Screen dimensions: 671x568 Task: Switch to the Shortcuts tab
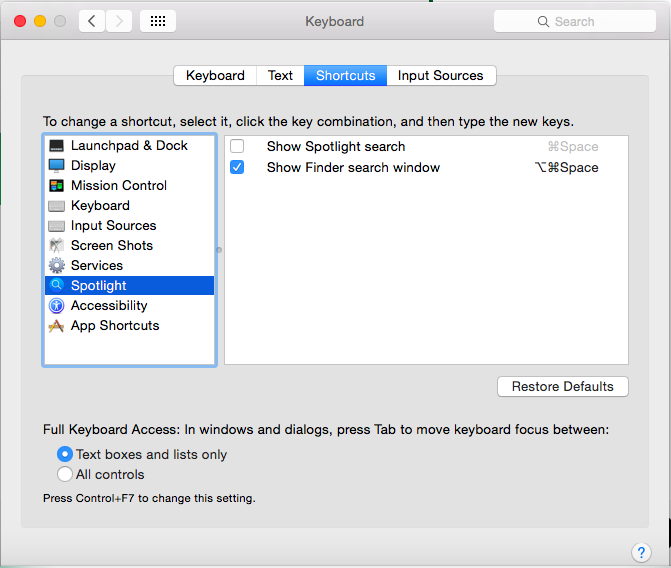tap(345, 76)
